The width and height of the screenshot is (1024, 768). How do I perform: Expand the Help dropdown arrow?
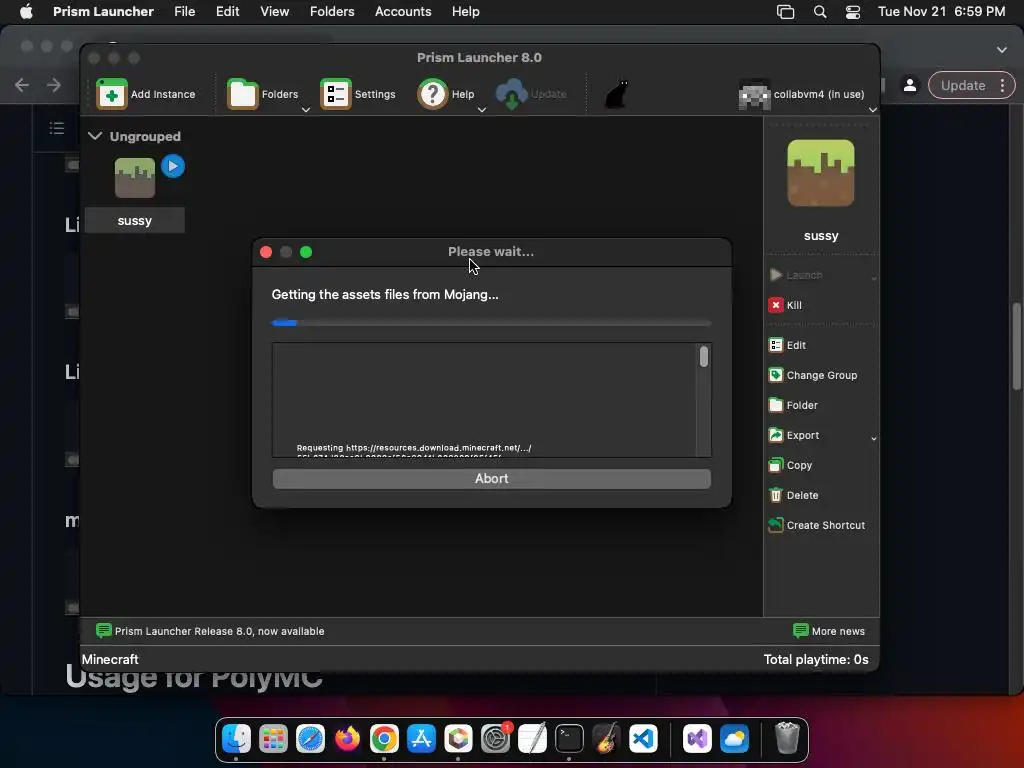482,110
